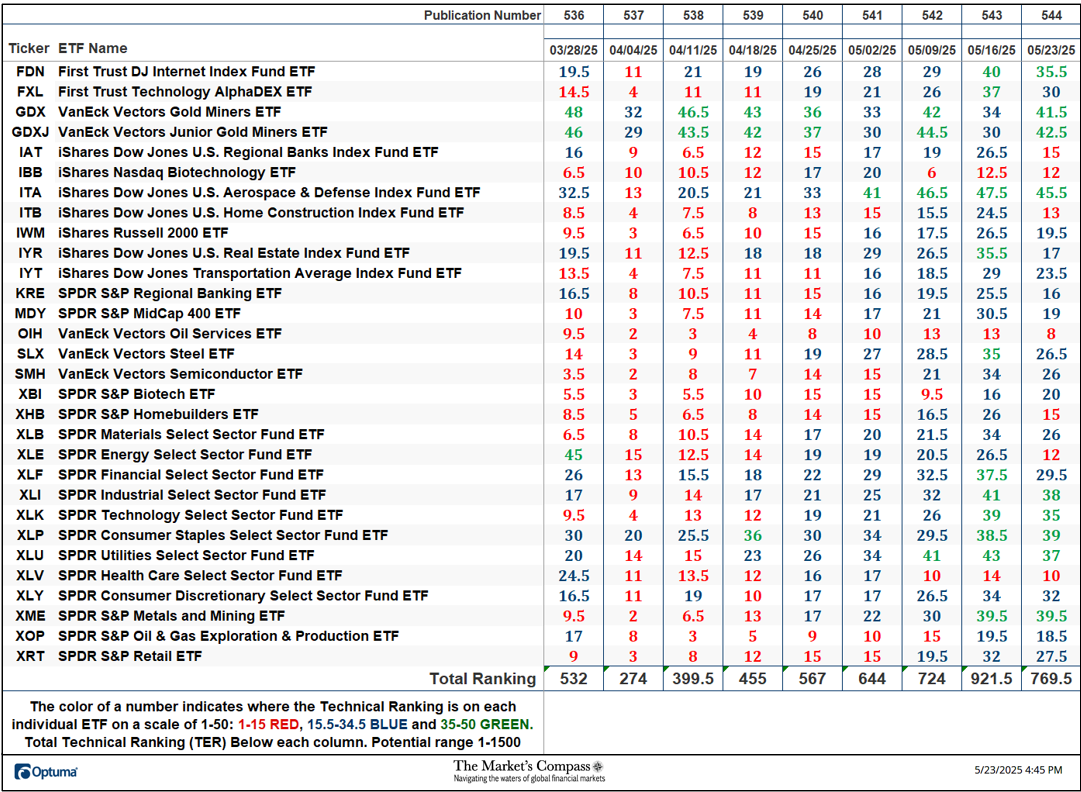This screenshot has width=1081, height=792.
Task: Click the 5/23/2025 4:45 PM timestamp
Action: (x=1016, y=771)
